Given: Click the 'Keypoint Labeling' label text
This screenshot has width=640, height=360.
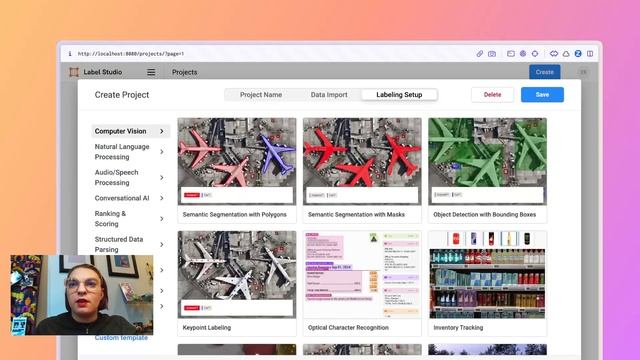Looking at the screenshot, I should pyautogui.click(x=207, y=328).
